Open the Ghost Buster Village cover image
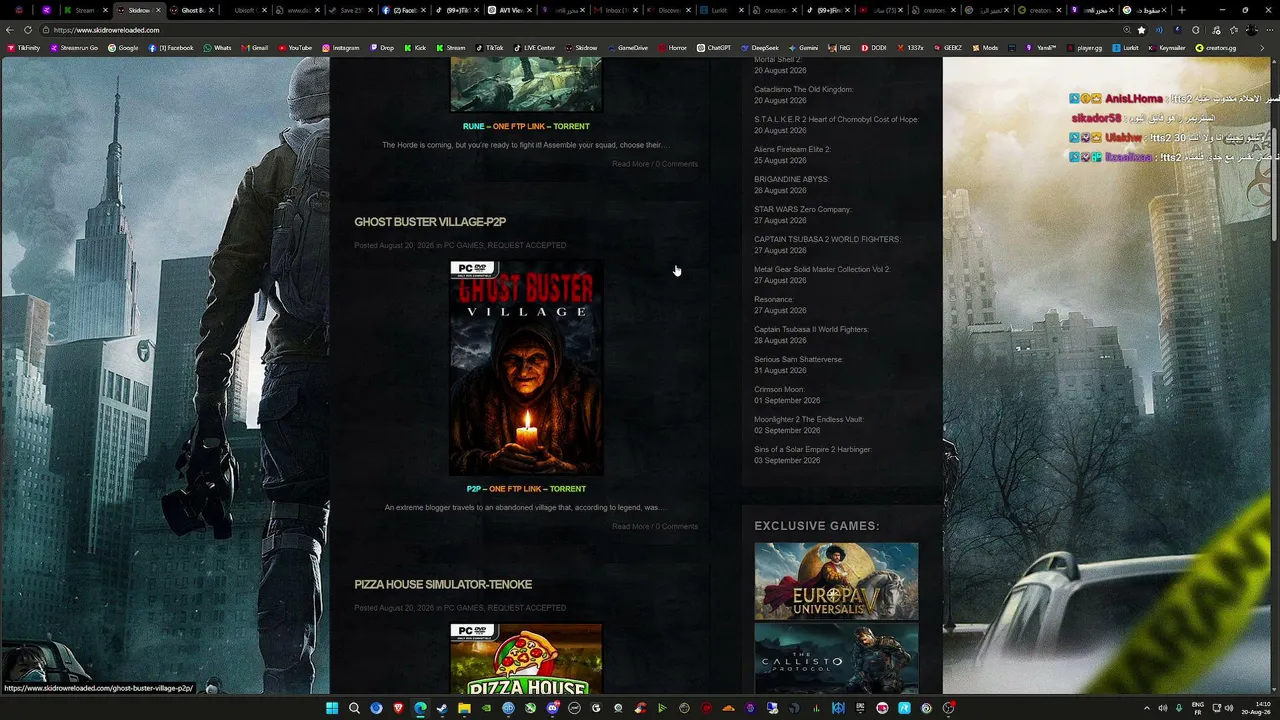Screen dimensions: 1280x720 point(526,367)
